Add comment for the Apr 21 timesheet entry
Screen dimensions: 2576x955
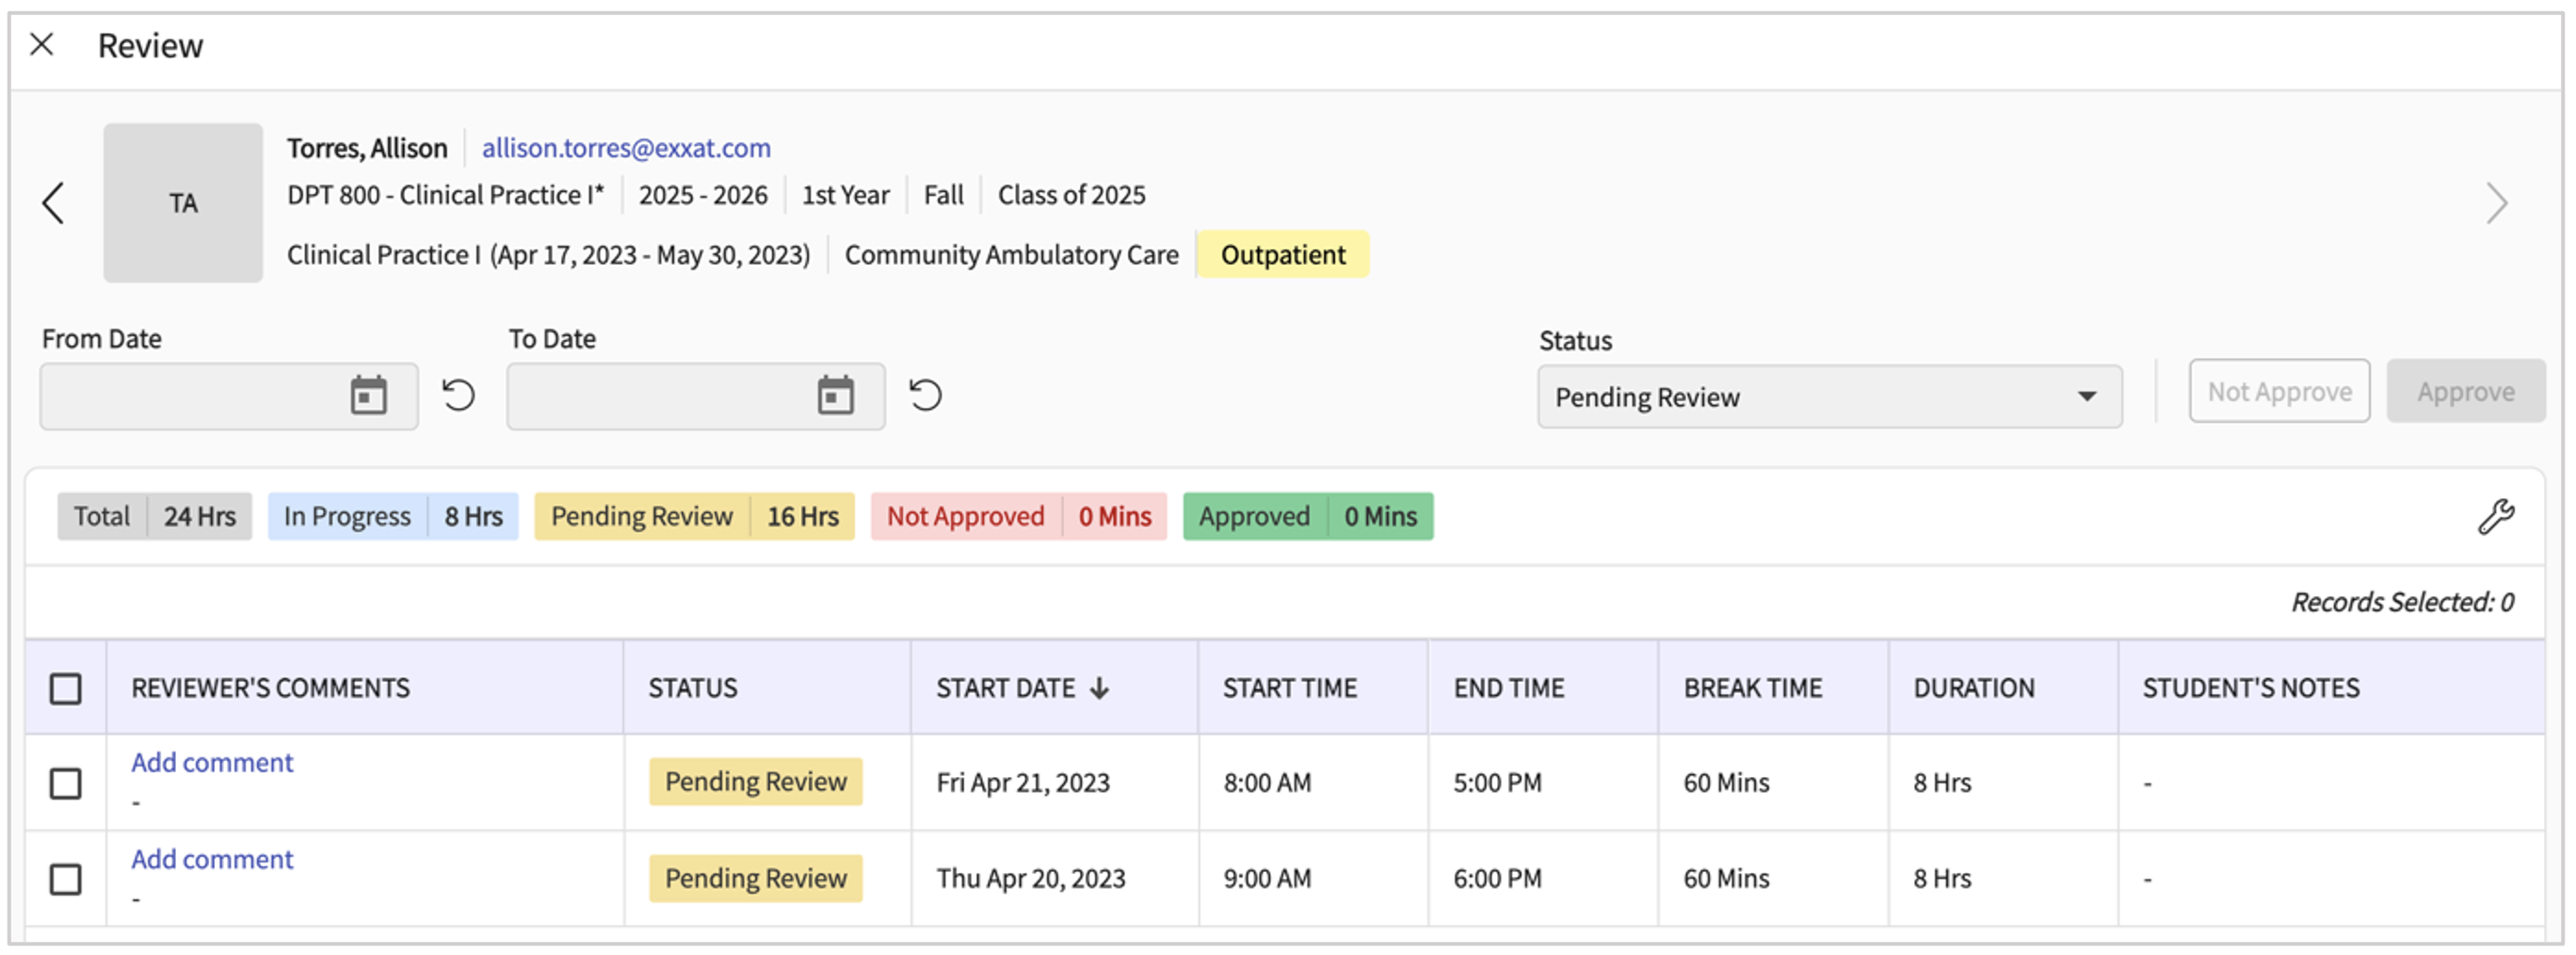(x=212, y=763)
